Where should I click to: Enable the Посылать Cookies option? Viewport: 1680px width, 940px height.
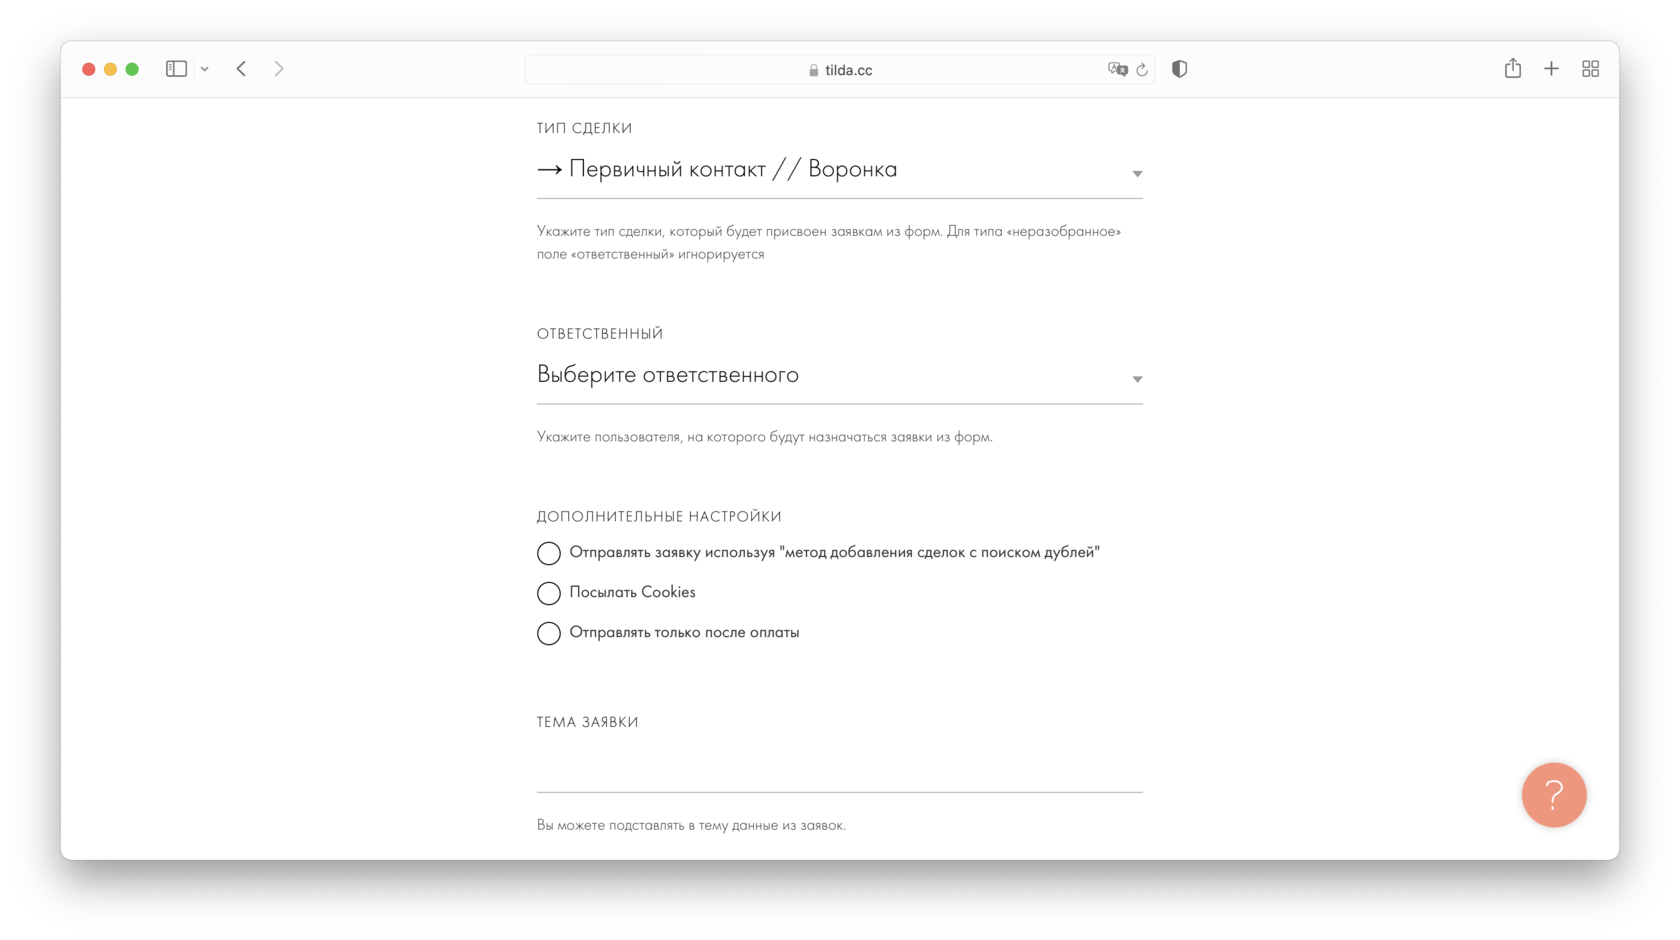[548, 593]
